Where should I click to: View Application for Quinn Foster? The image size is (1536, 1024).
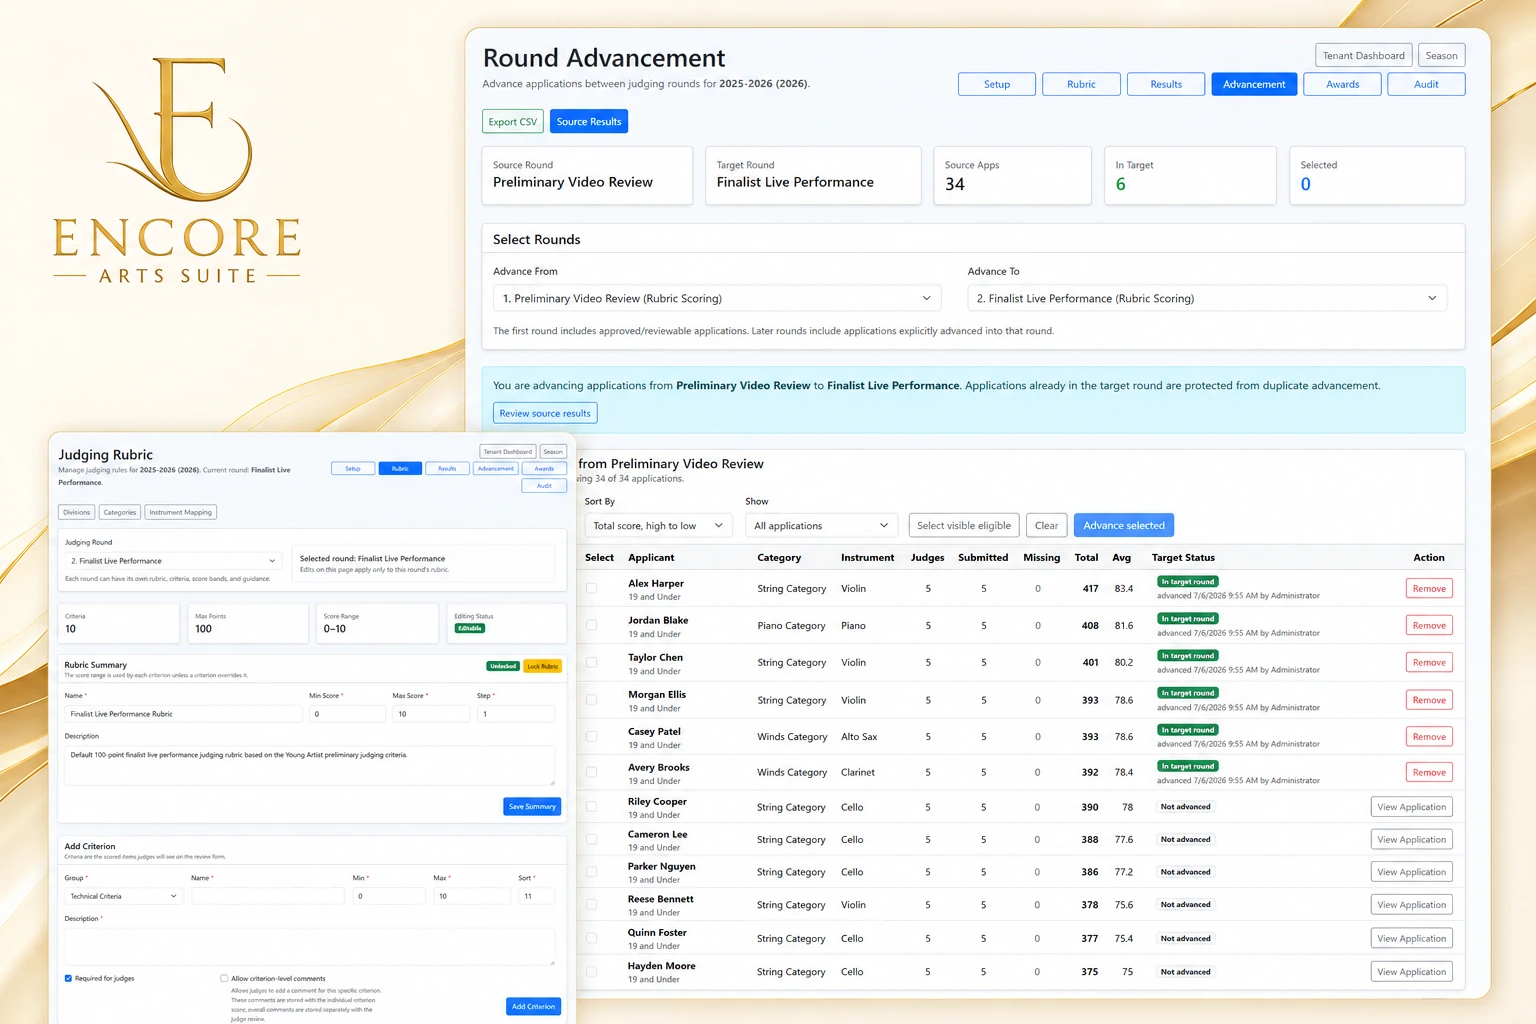[x=1411, y=938]
